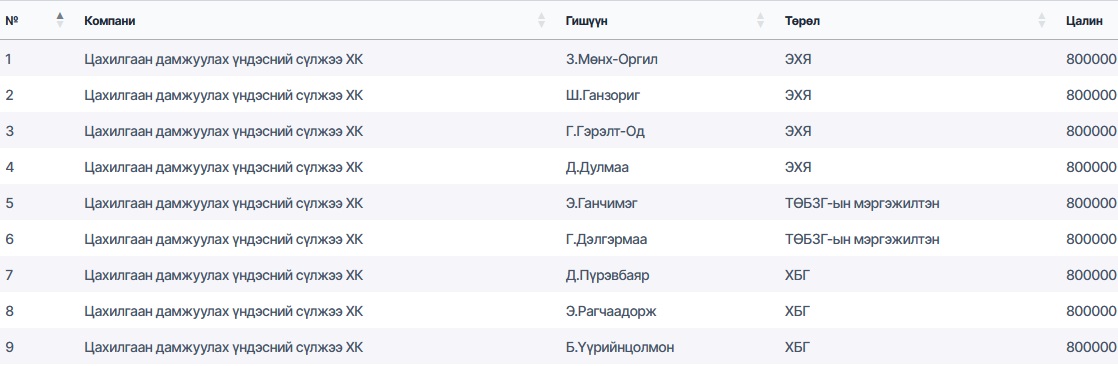Click sort arrows in Төрөл column header

pos(1042,20)
